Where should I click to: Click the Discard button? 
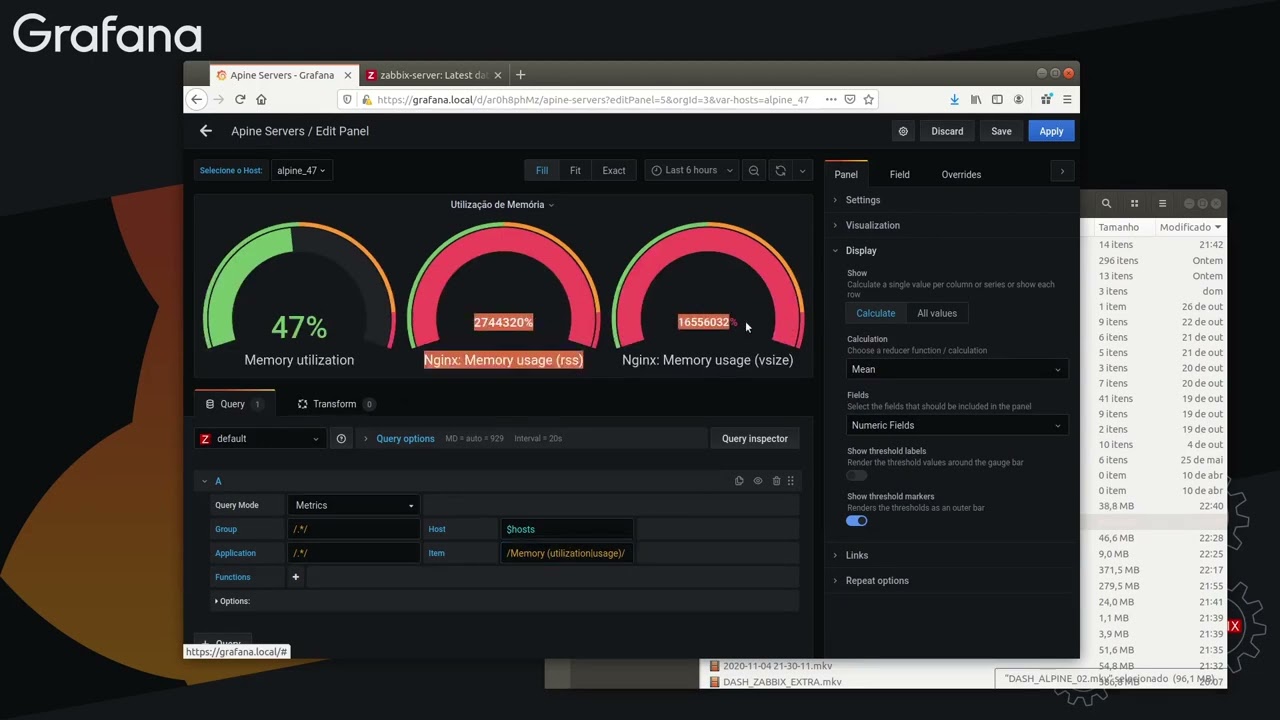click(x=947, y=131)
